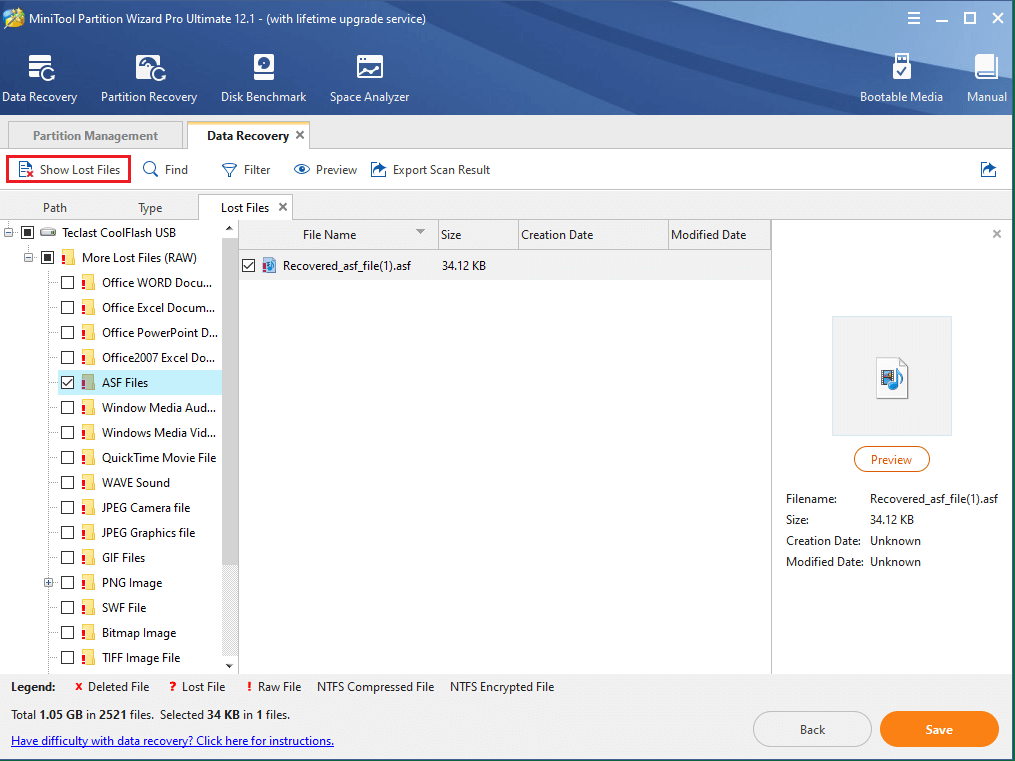Image resolution: width=1015 pixels, height=761 pixels.
Task: Switch to the Path tab
Action: [55, 207]
